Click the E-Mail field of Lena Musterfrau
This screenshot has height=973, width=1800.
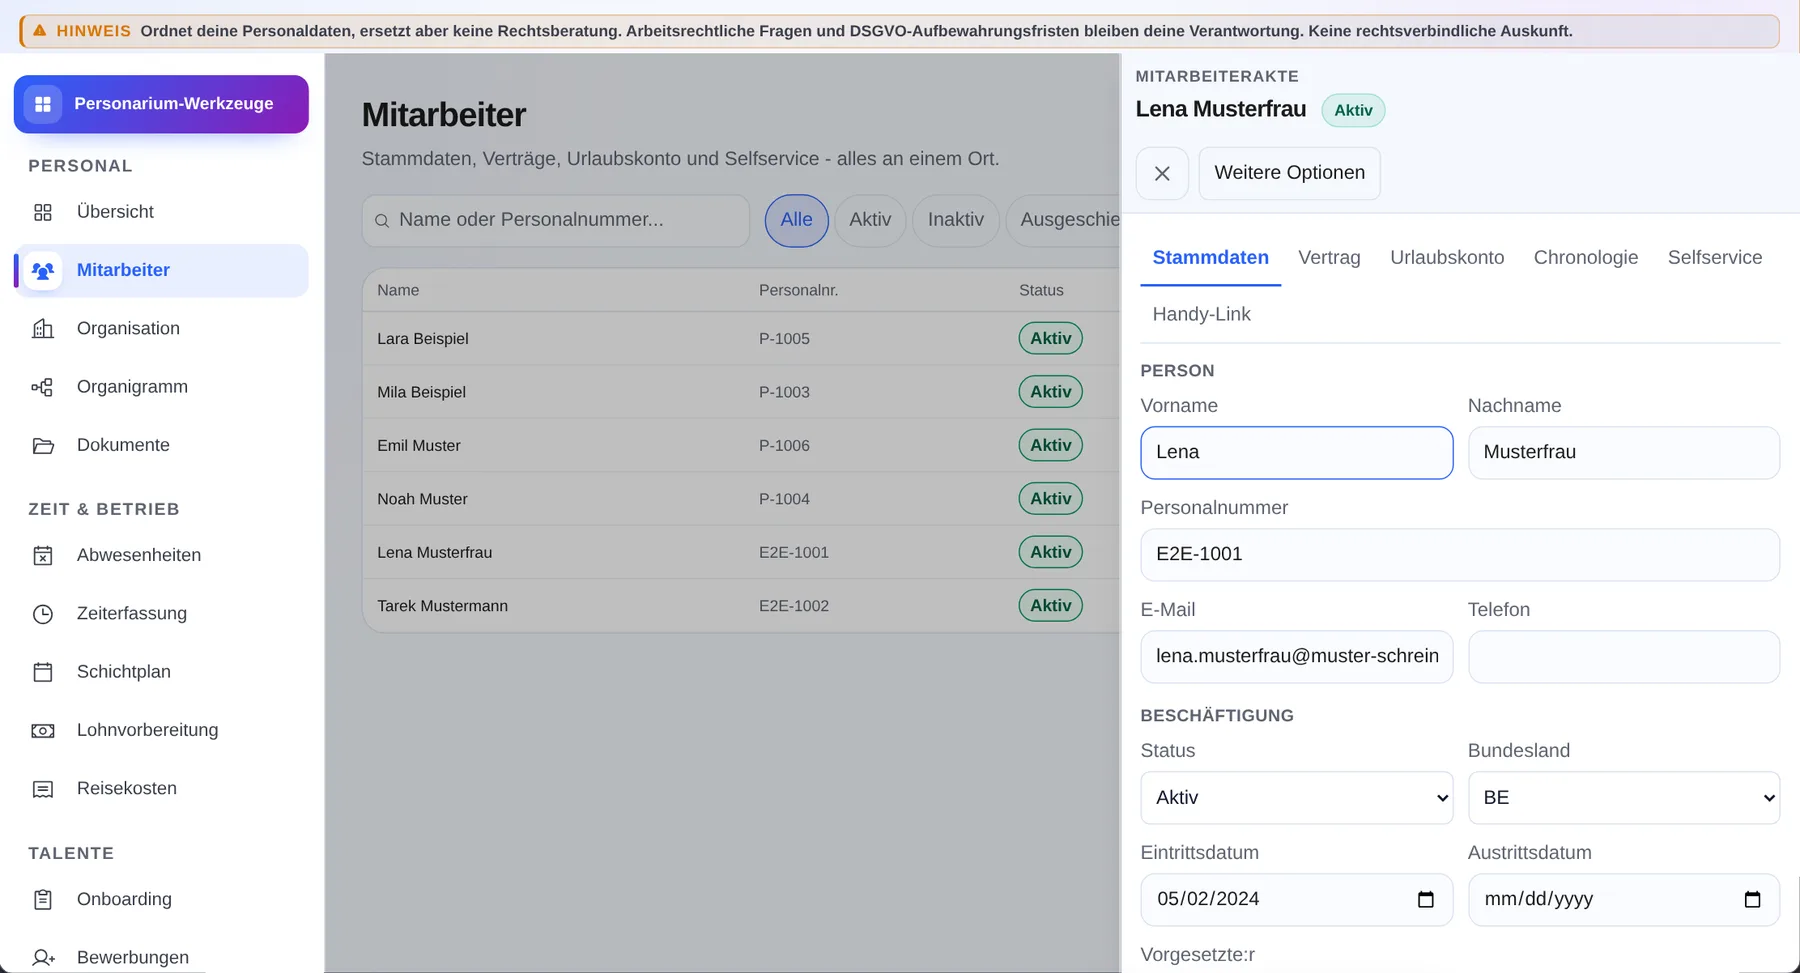click(1296, 656)
